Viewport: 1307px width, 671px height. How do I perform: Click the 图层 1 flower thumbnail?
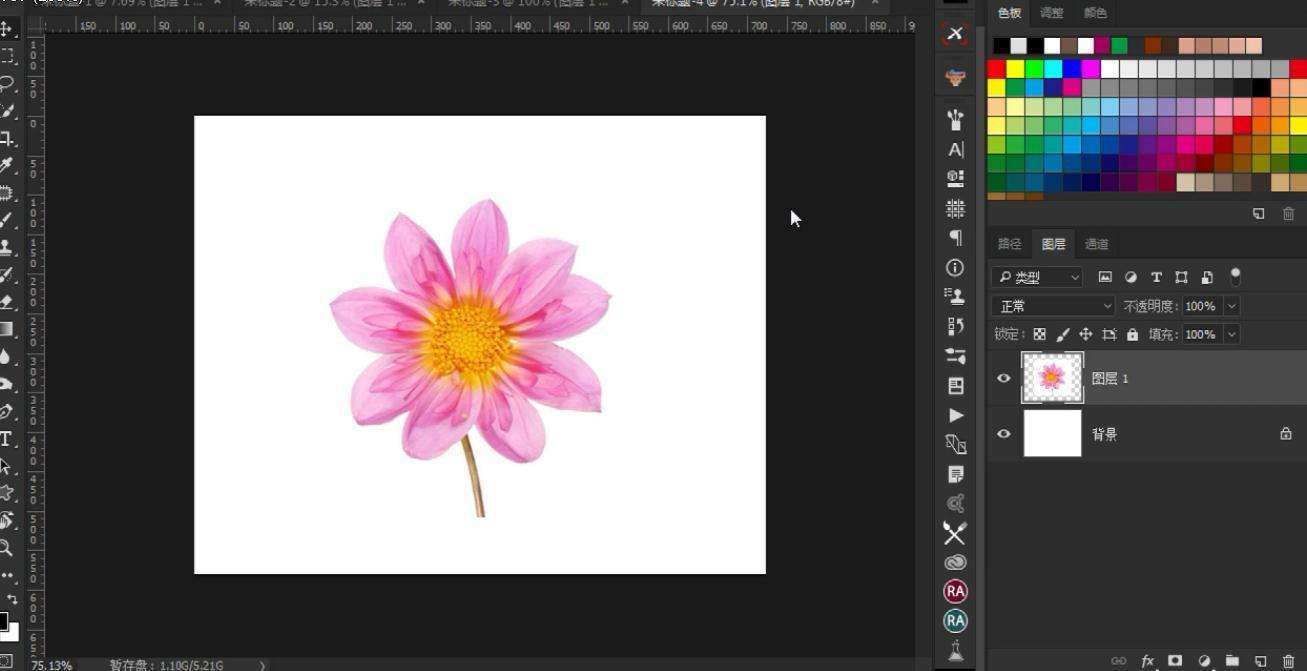(x=1052, y=378)
